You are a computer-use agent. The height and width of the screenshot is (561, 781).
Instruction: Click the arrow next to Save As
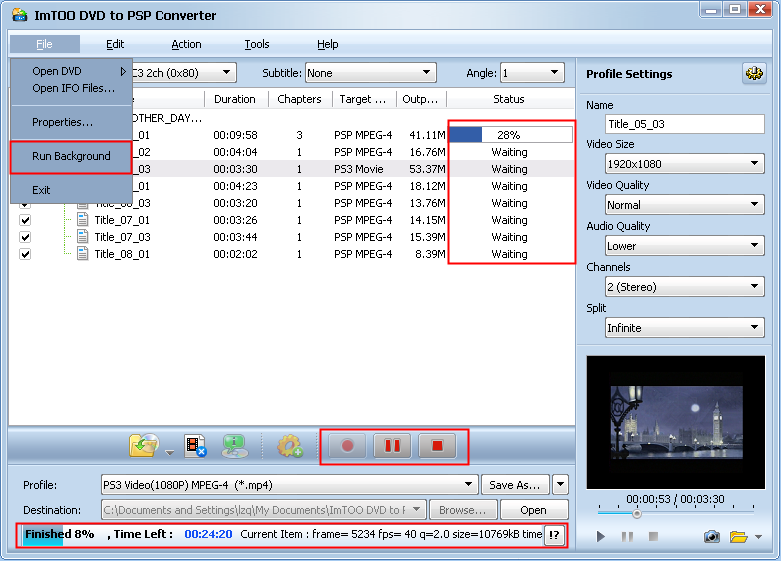pyautogui.click(x=560, y=484)
